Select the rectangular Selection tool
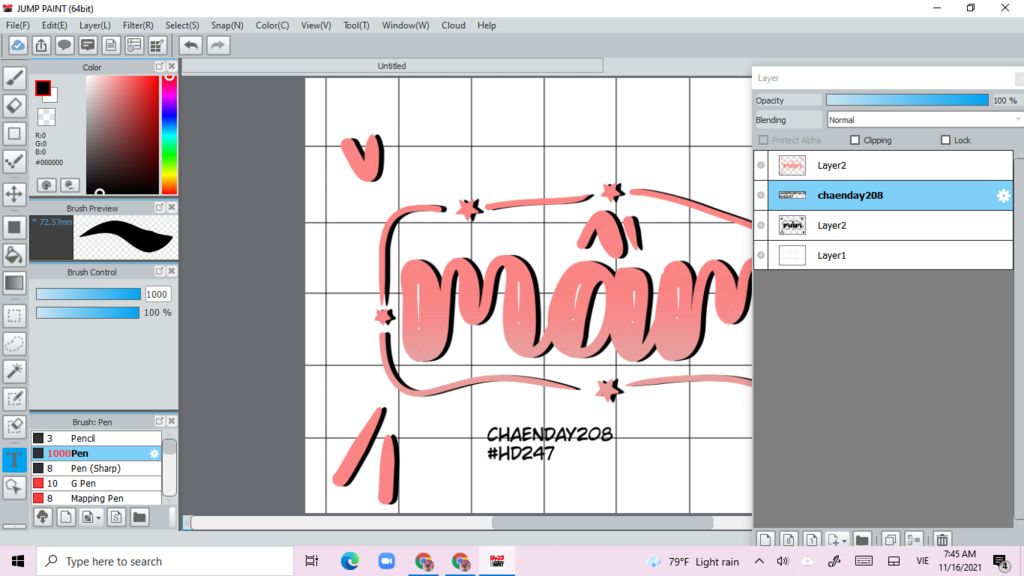This screenshot has width=1024, height=576. click(14, 315)
